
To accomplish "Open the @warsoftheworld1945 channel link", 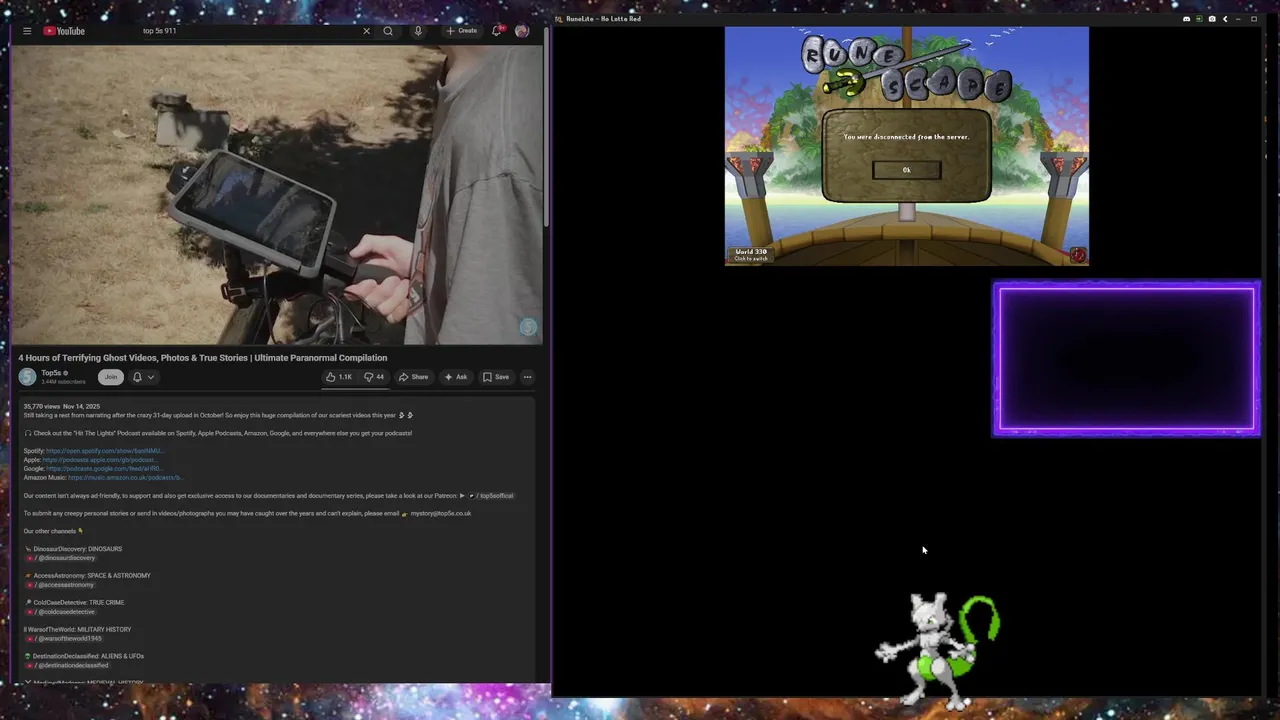I will click(x=64, y=638).
